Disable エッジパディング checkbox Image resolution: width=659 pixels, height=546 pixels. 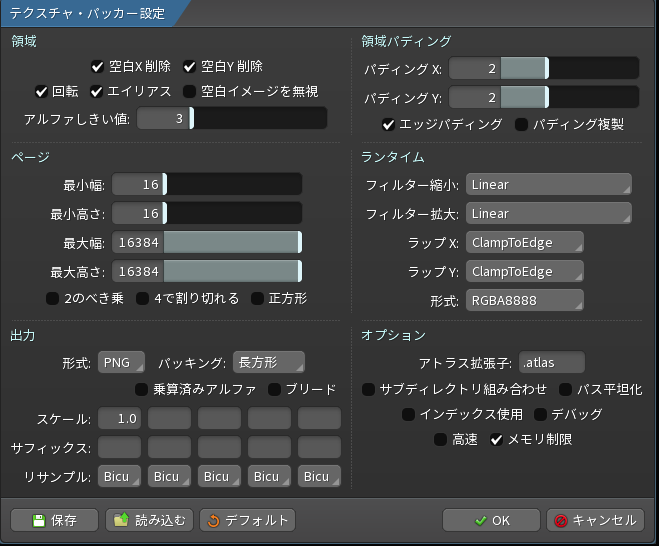388,124
